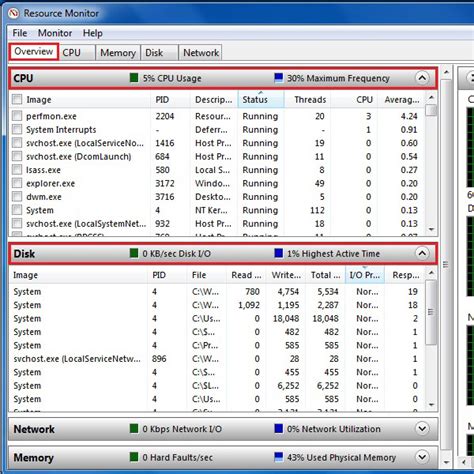
Task: Click the green Hard Faults indicator square
Action: click(x=134, y=457)
